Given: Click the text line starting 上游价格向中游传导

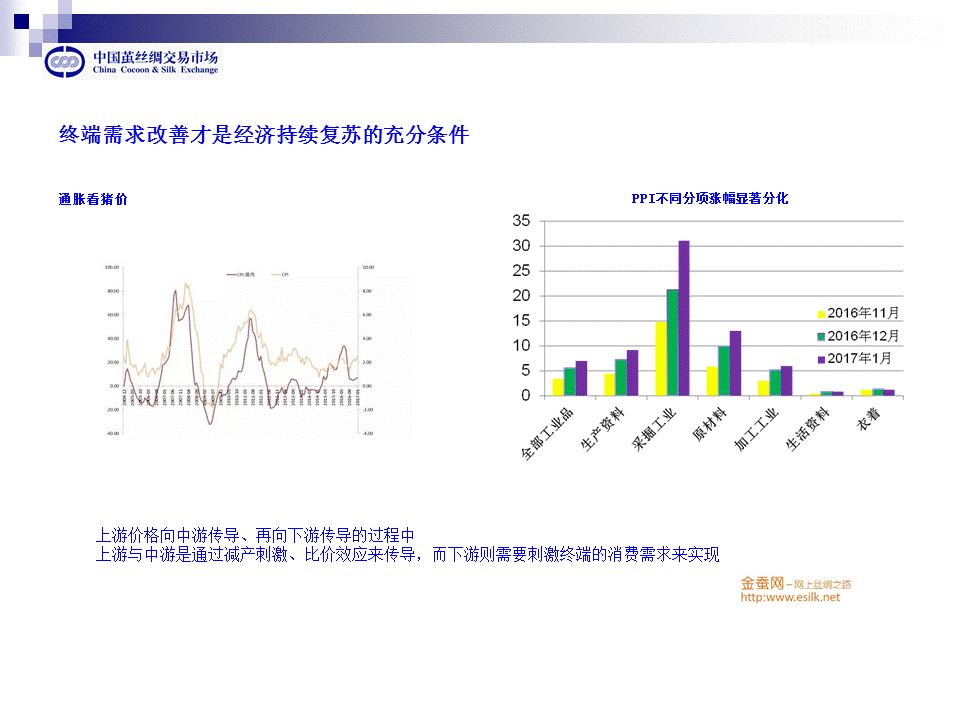Looking at the screenshot, I should (254, 535).
